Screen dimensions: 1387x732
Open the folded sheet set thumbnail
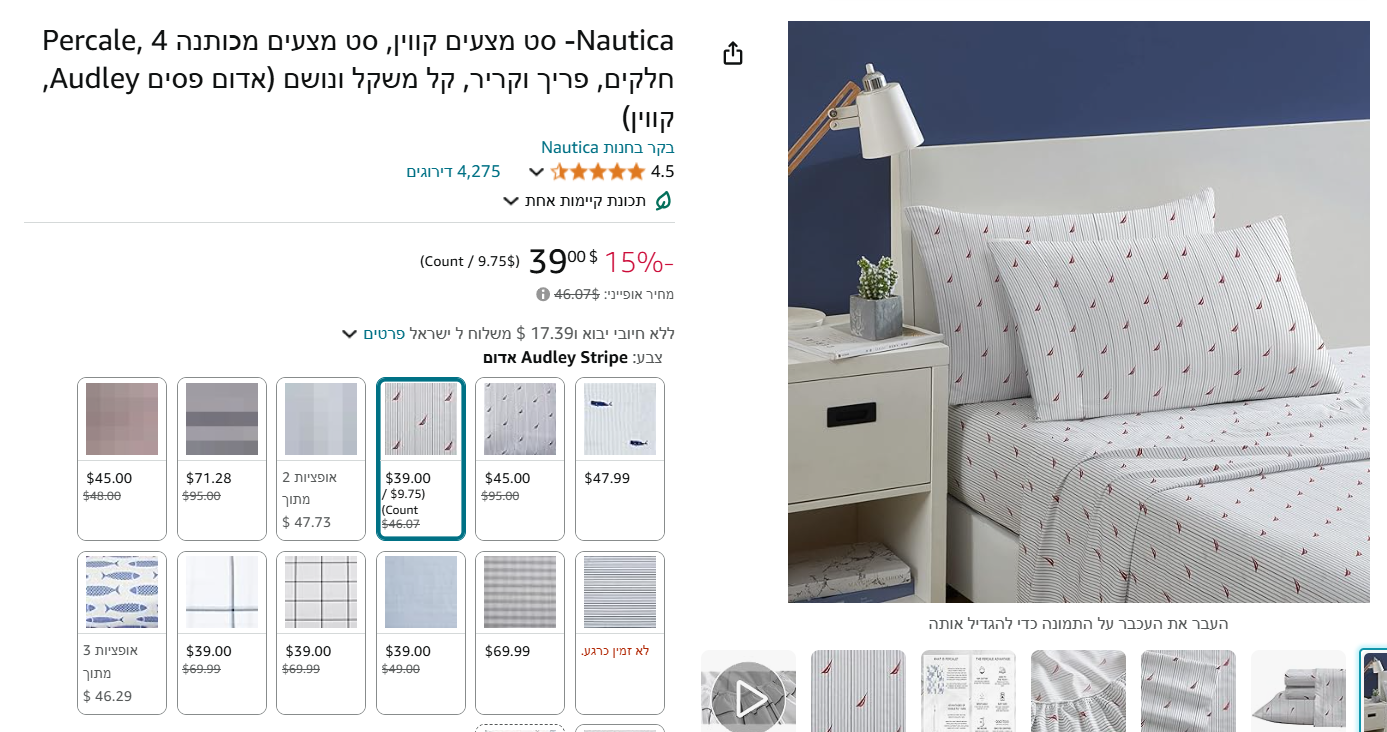[x=1298, y=691]
